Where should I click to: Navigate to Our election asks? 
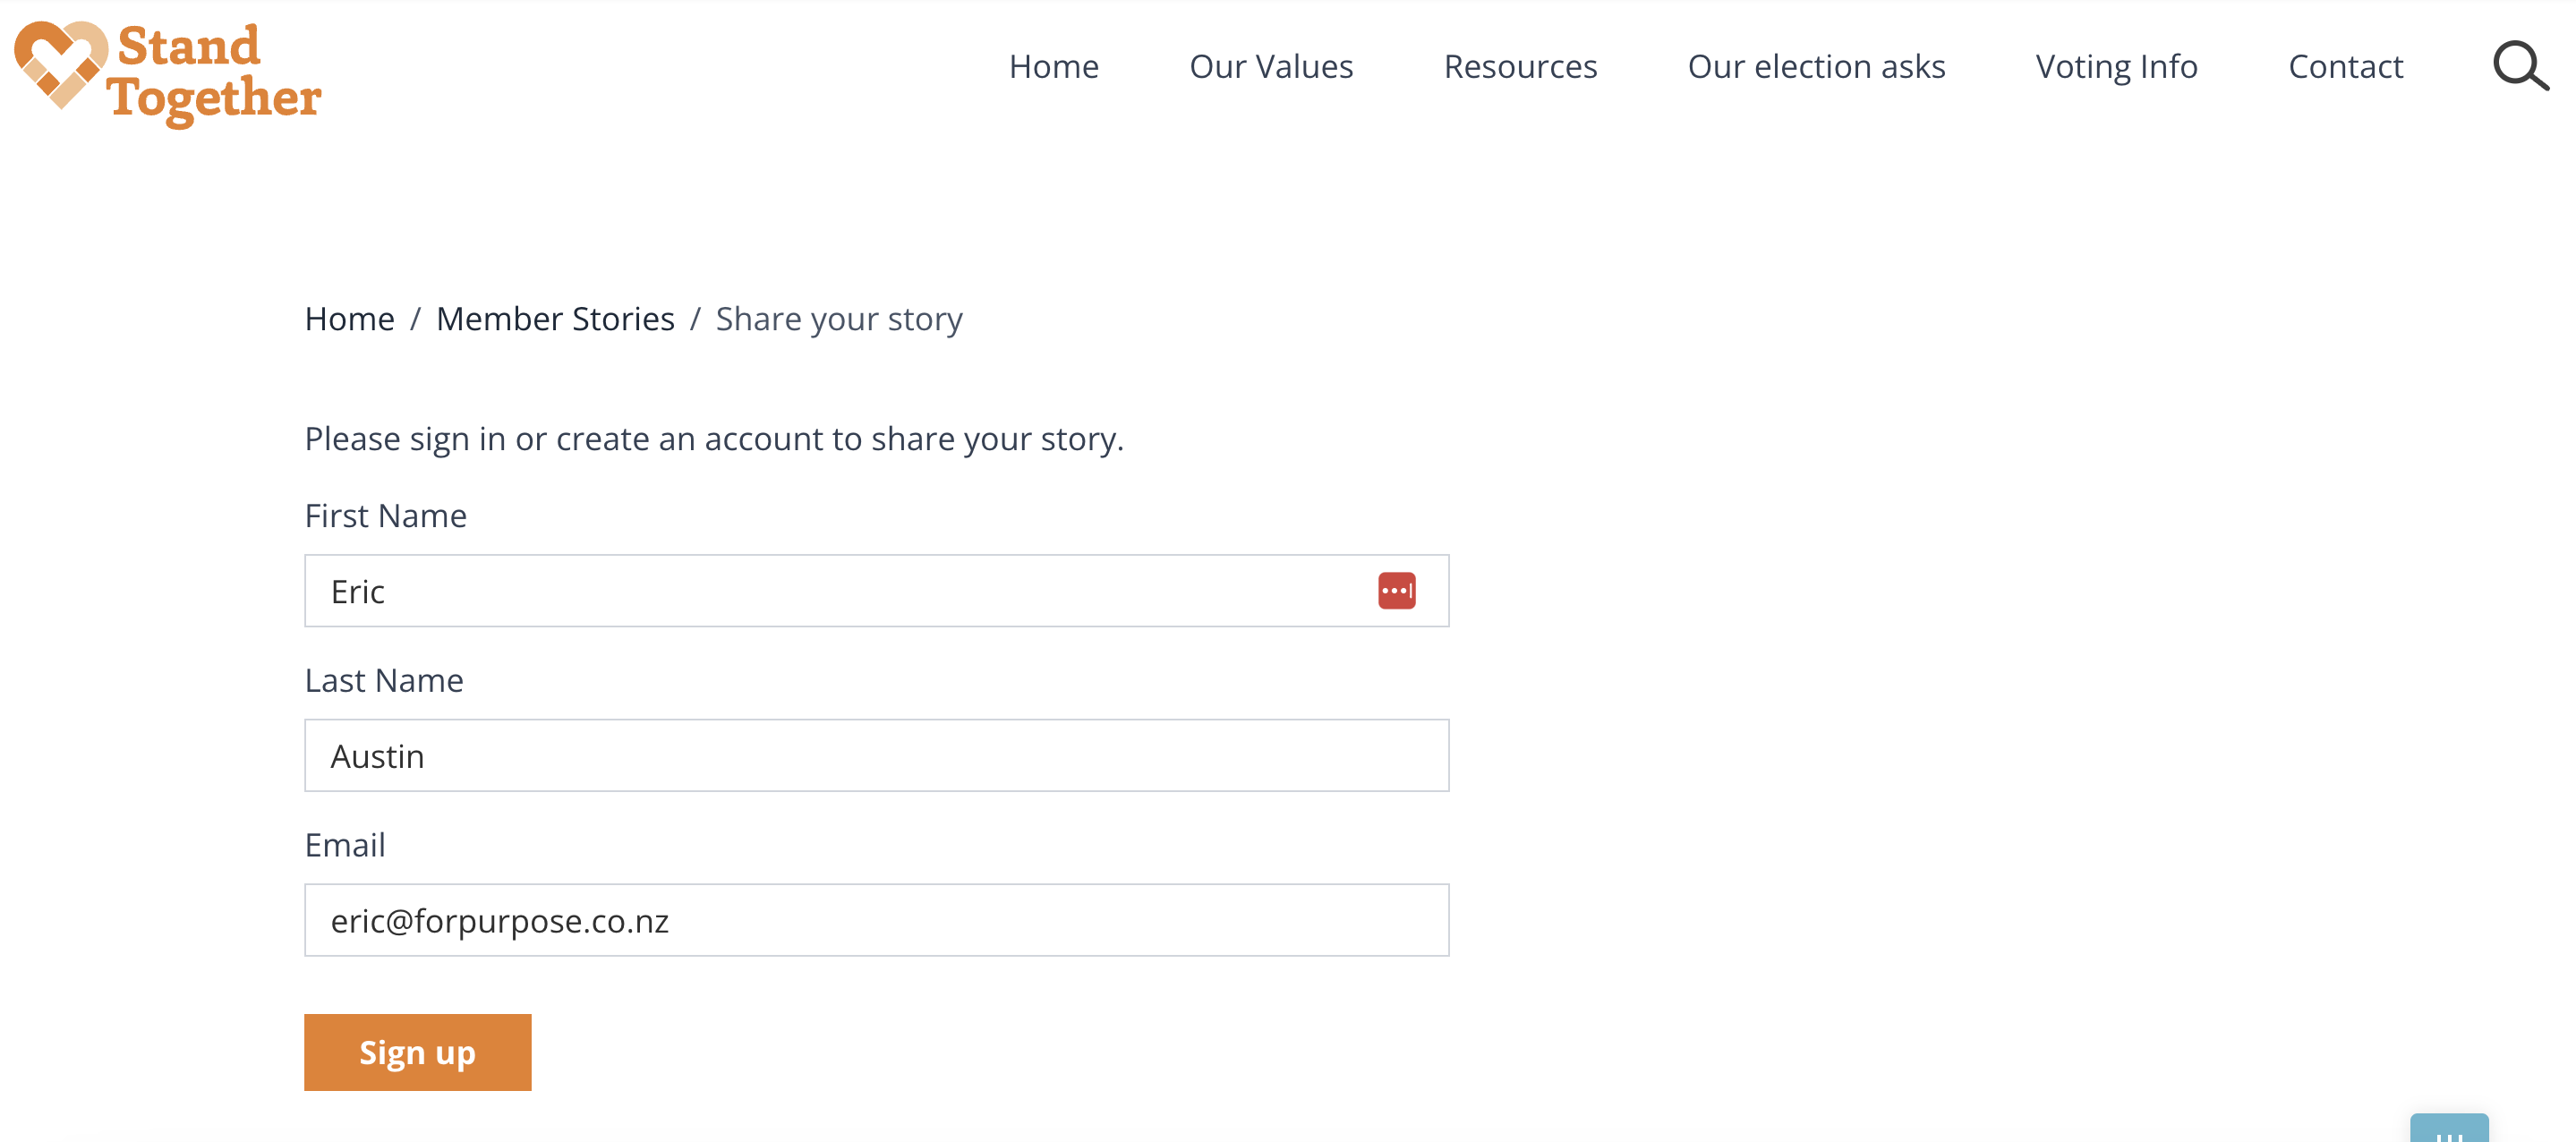pyautogui.click(x=1815, y=66)
